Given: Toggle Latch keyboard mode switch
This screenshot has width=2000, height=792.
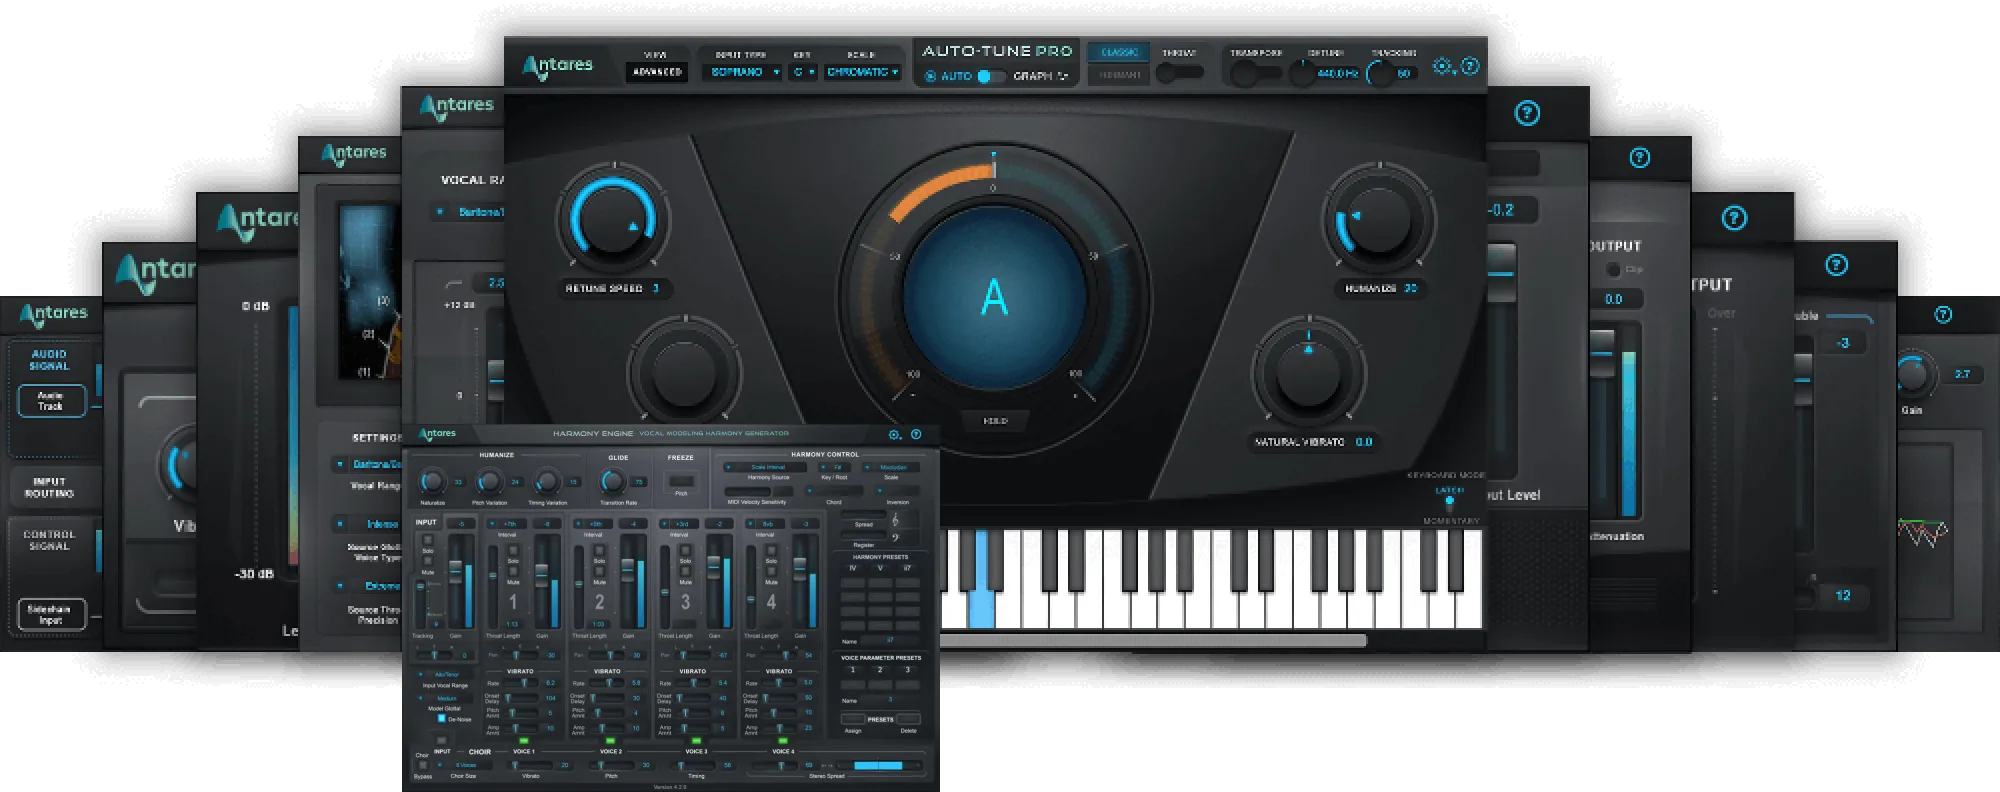Looking at the screenshot, I should [1449, 501].
